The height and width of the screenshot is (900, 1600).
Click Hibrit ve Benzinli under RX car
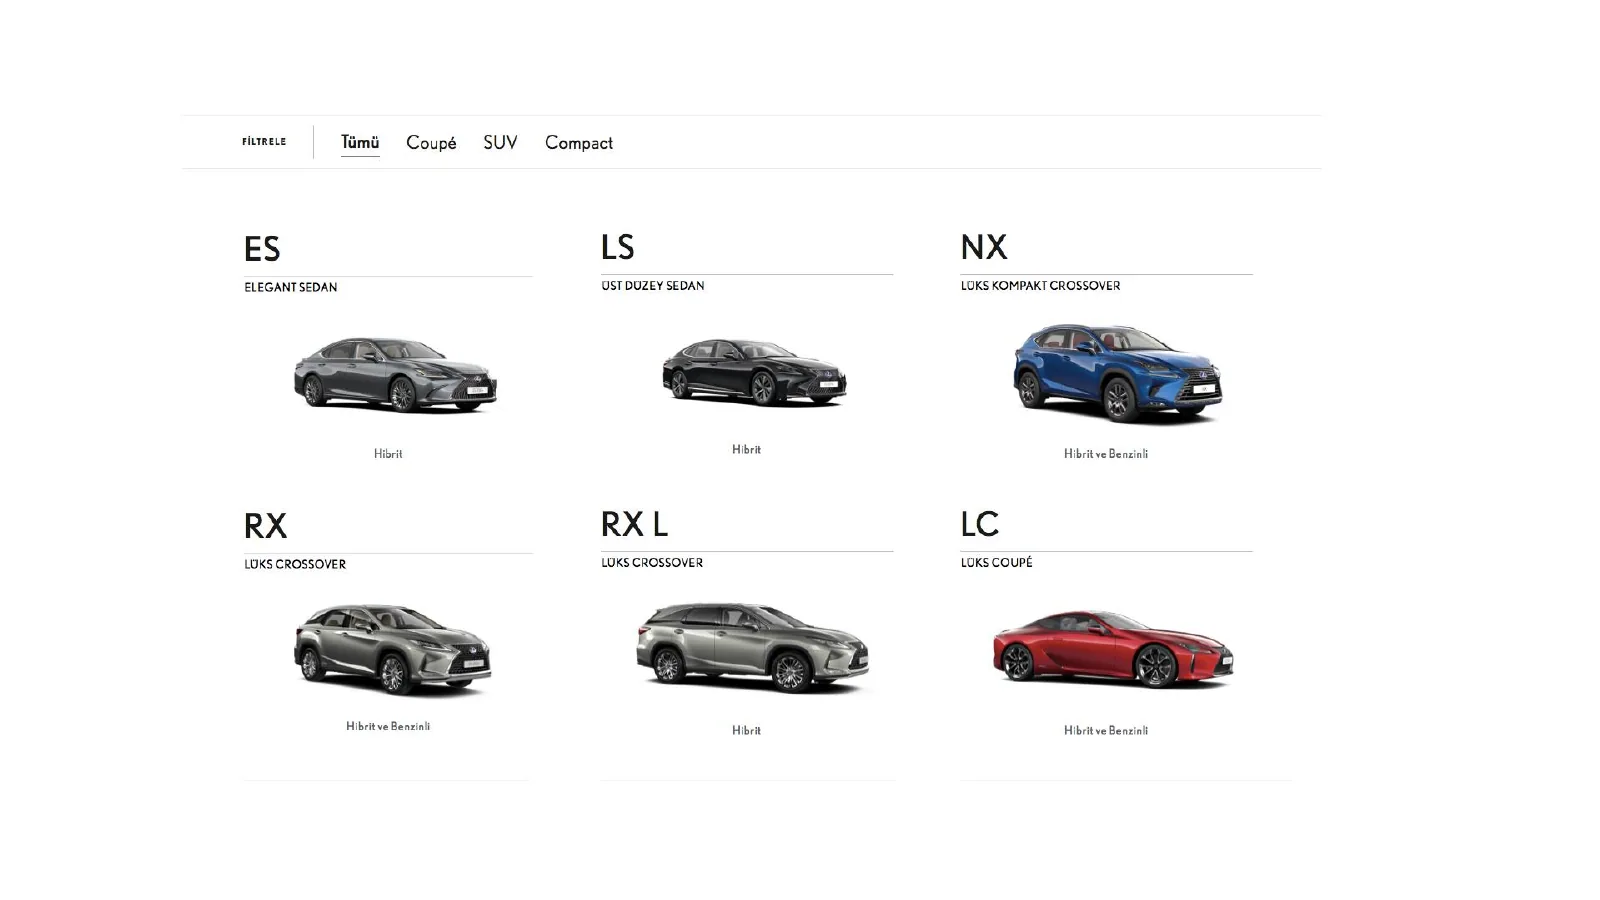388,726
